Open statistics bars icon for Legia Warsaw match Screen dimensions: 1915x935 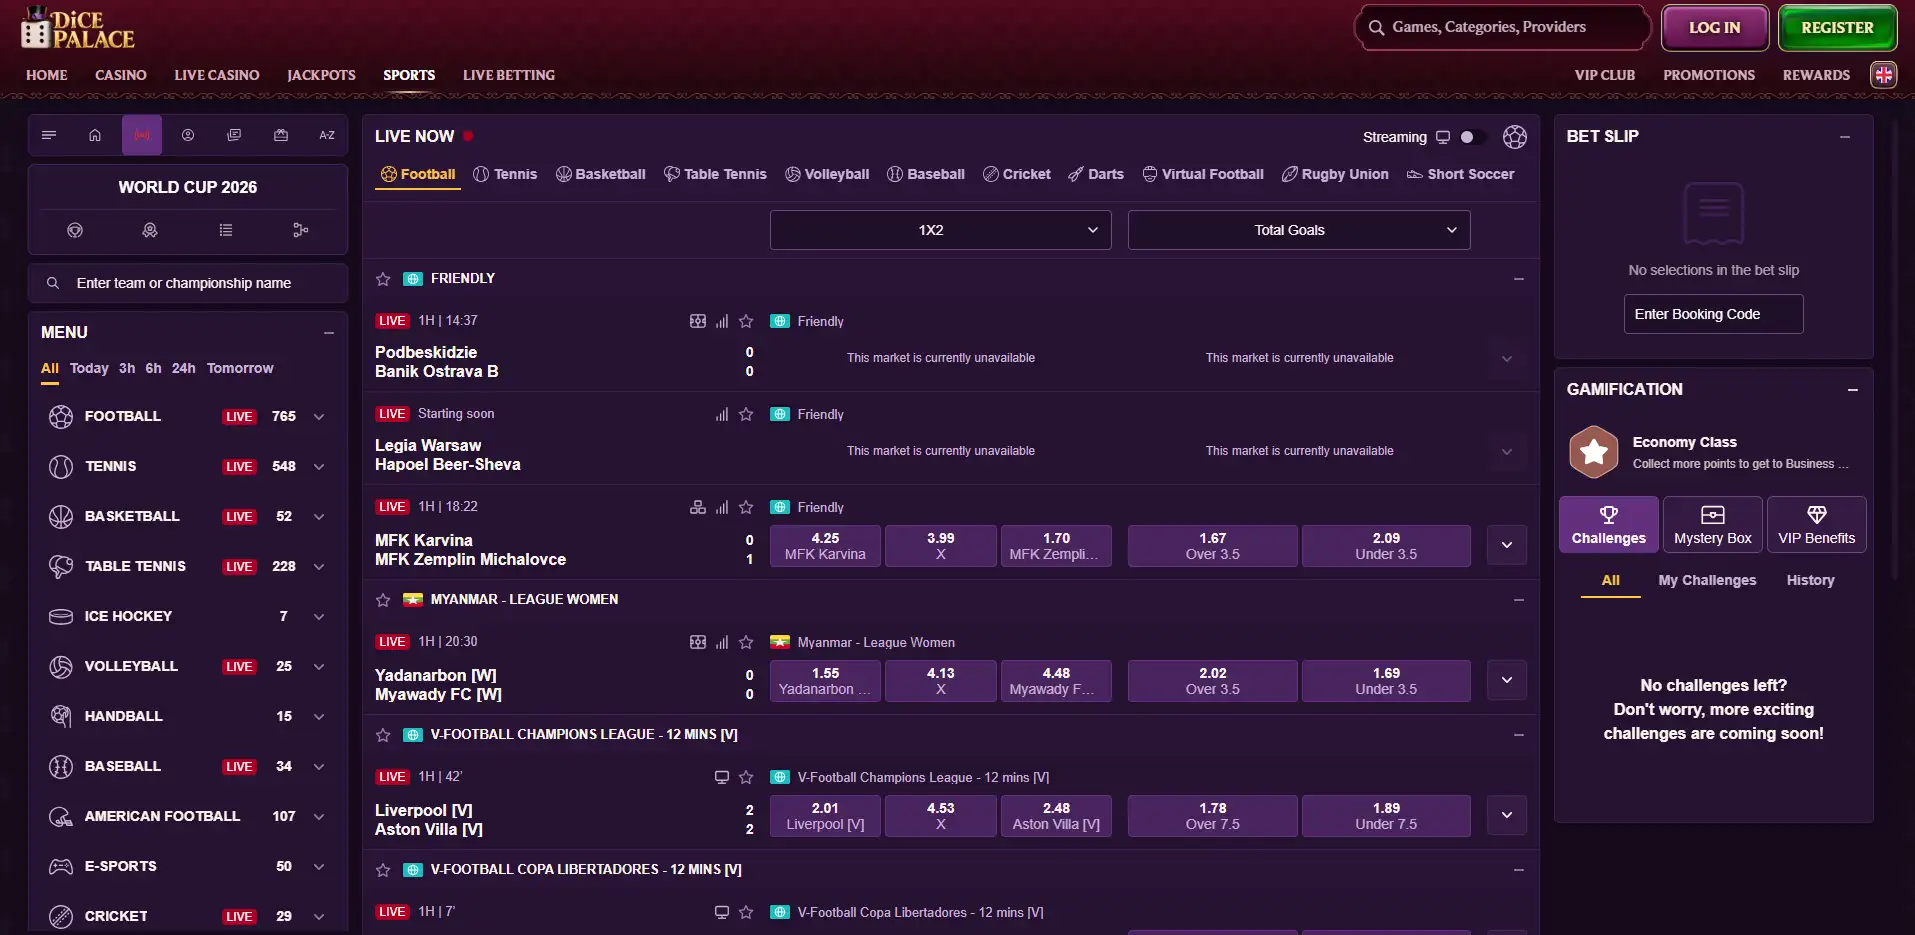(x=722, y=414)
